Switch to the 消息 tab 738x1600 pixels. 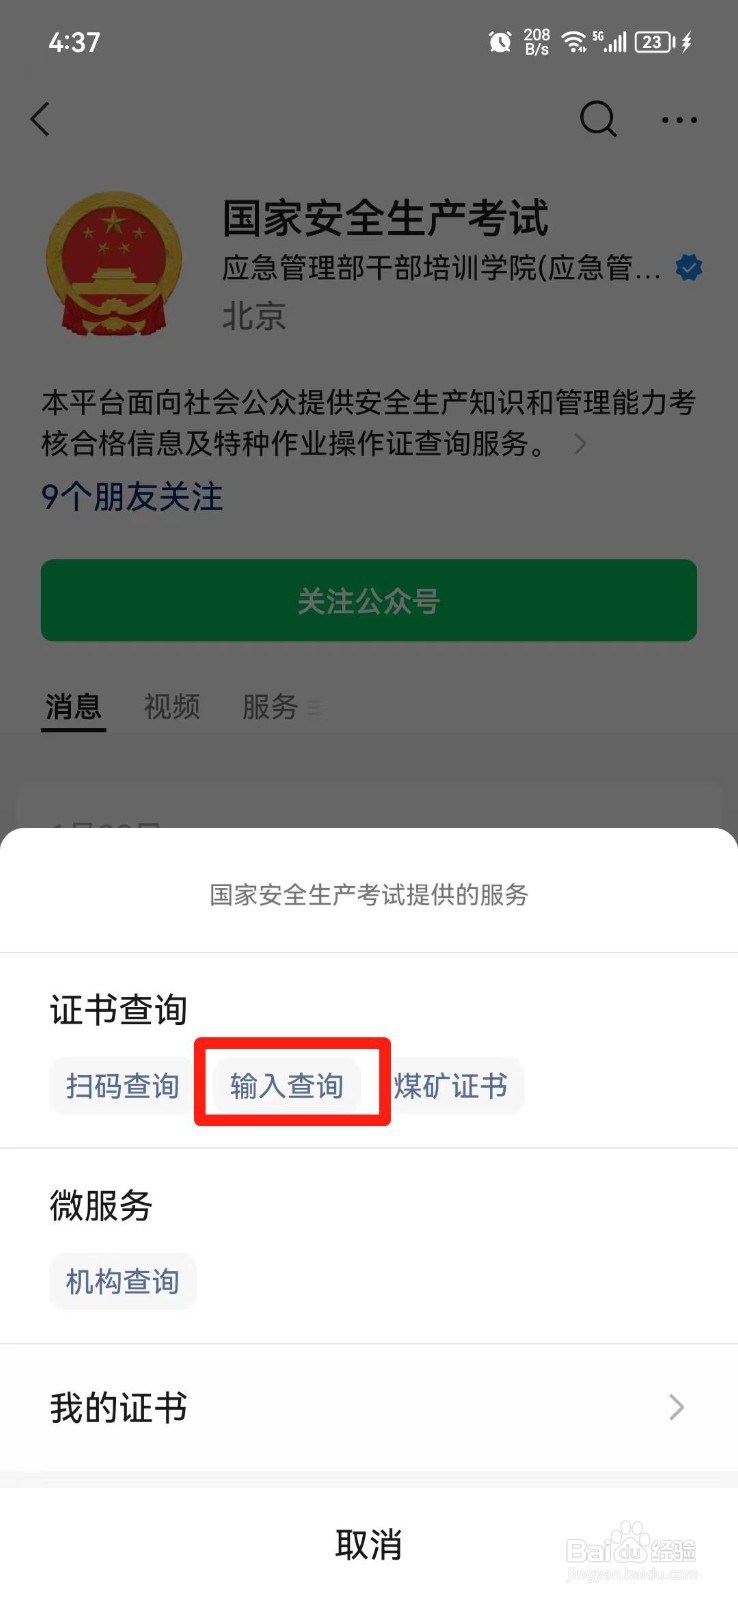coord(73,707)
